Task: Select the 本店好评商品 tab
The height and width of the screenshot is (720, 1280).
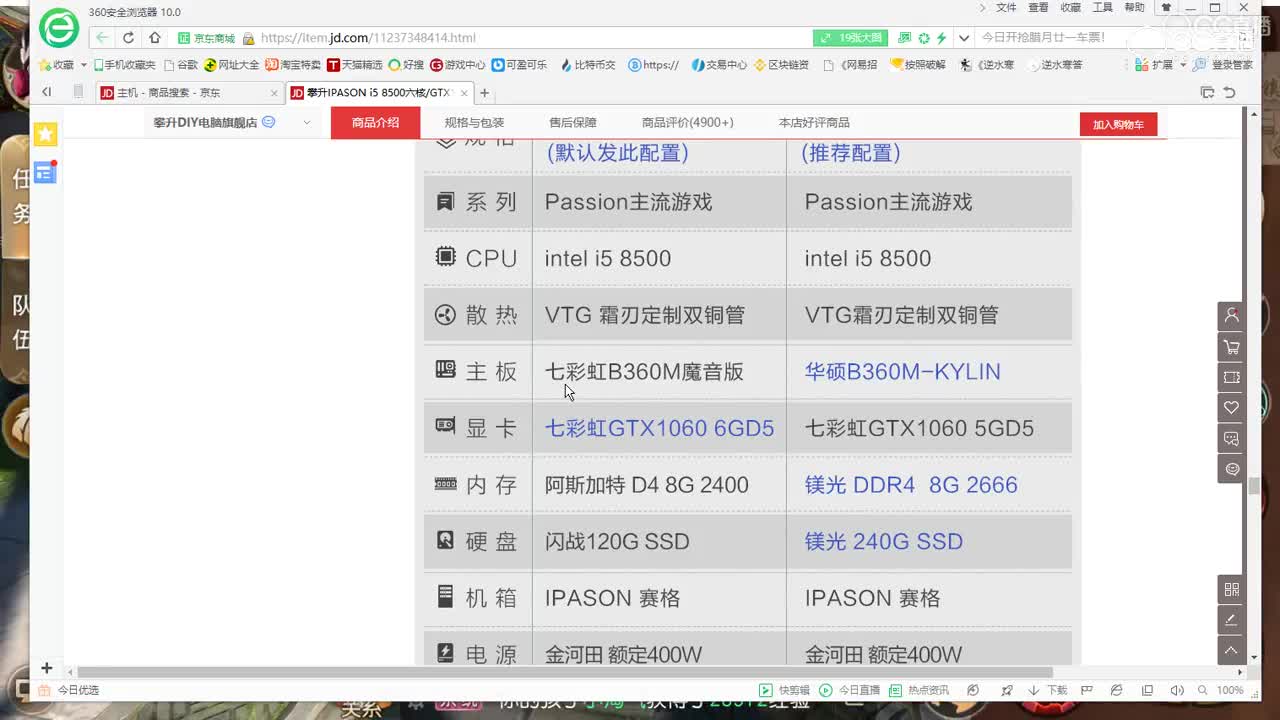Action: point(814,123)
